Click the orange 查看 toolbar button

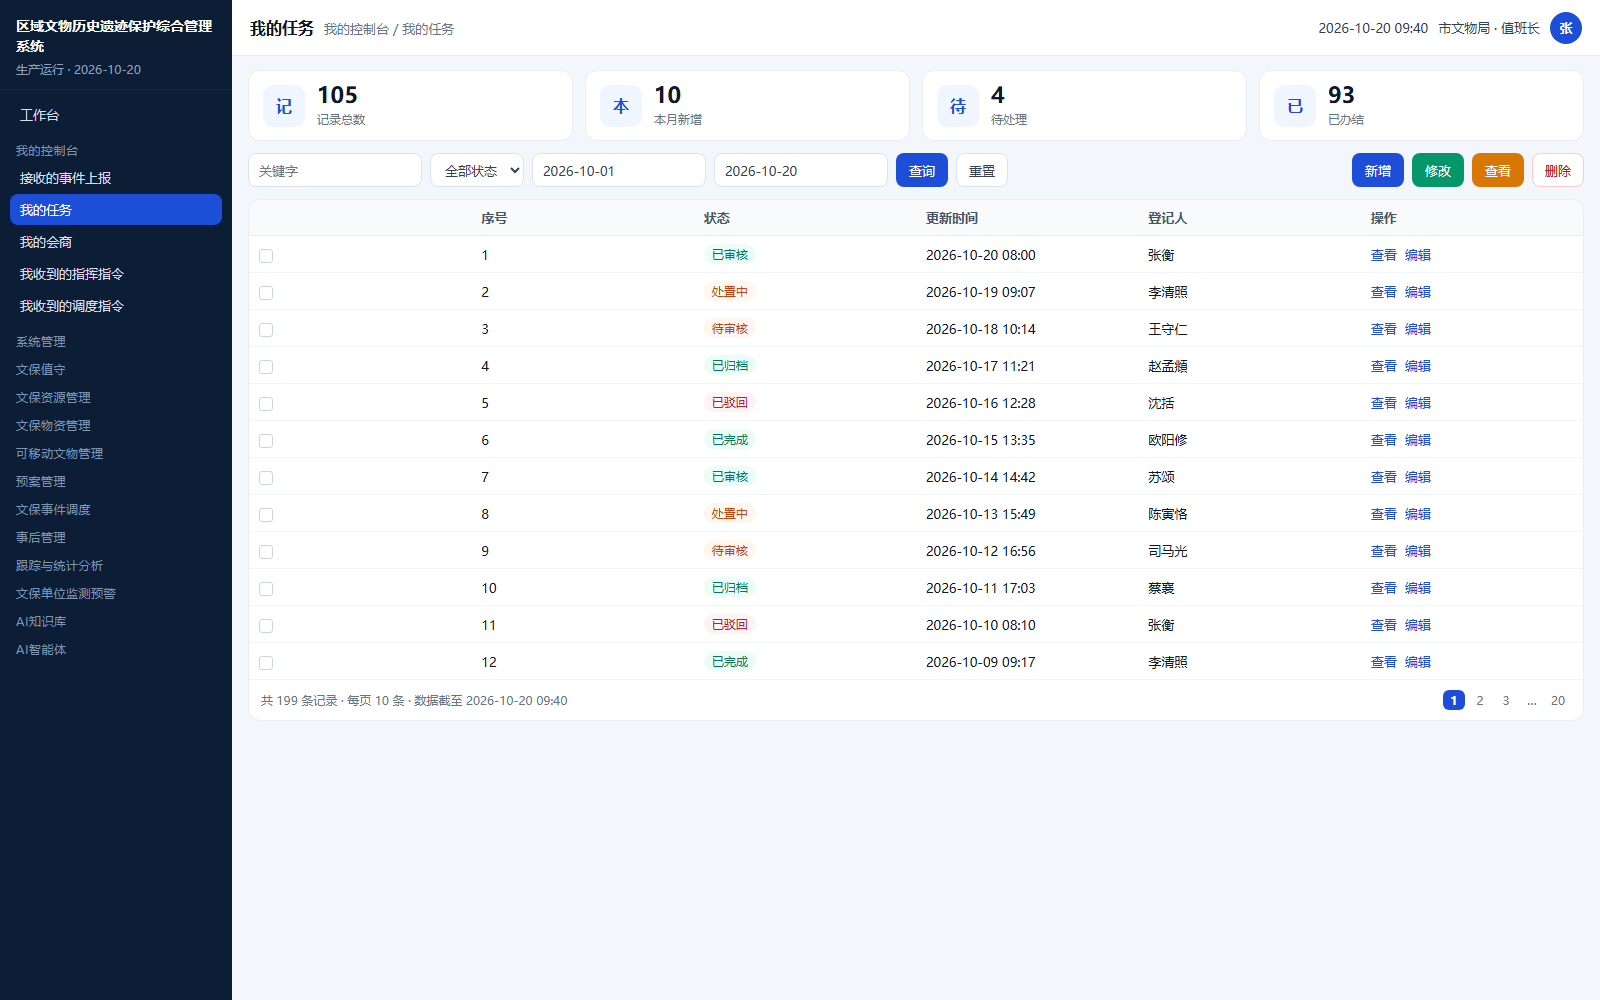click(1498, 170)
